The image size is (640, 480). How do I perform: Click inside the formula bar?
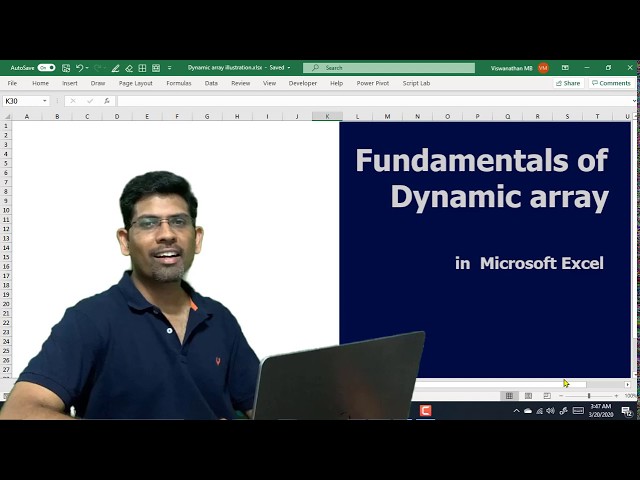coord(373,101)
